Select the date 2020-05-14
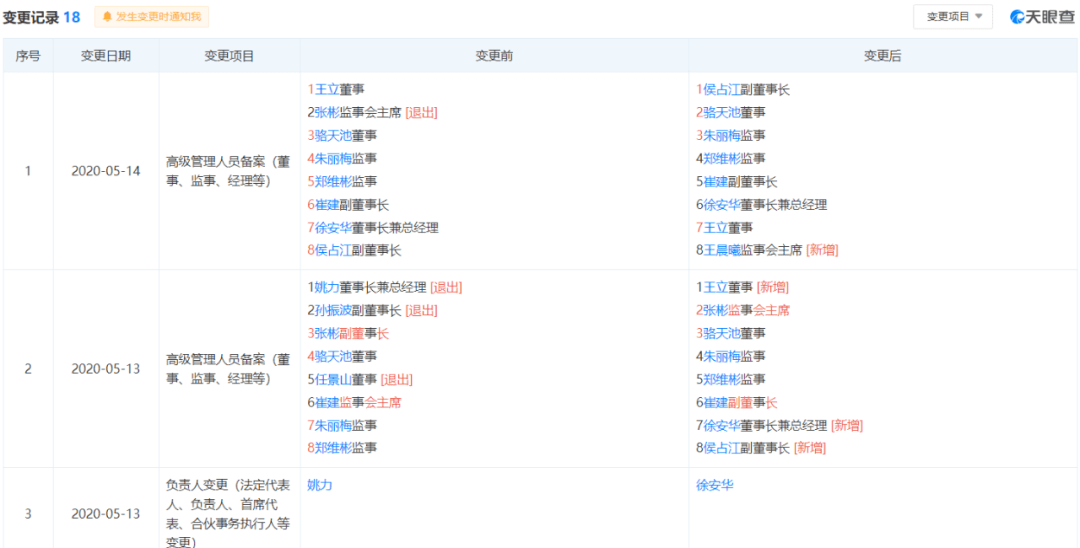This screenshot has height=548, width=1080. point(106,171)
